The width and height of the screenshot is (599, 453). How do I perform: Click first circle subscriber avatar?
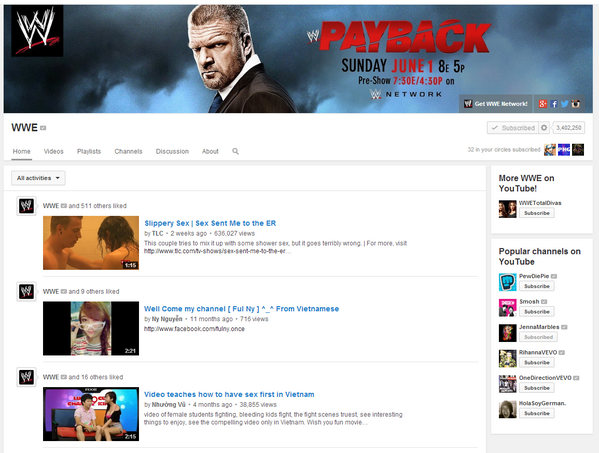[x=550, y=150]
